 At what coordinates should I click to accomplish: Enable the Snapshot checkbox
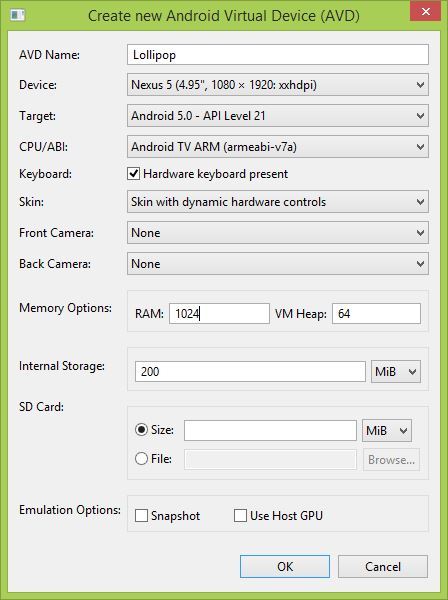point(141,515)
